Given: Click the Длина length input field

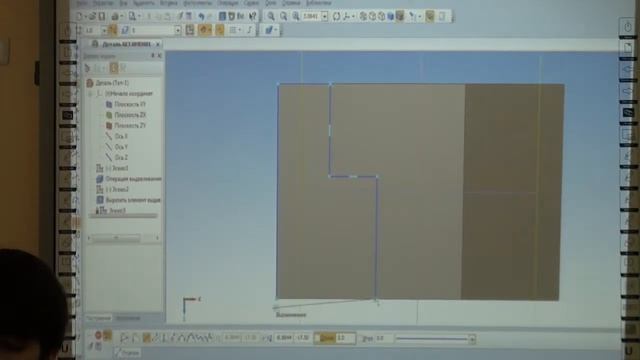Looking at the screenshot, I should (x=345, y=338).
